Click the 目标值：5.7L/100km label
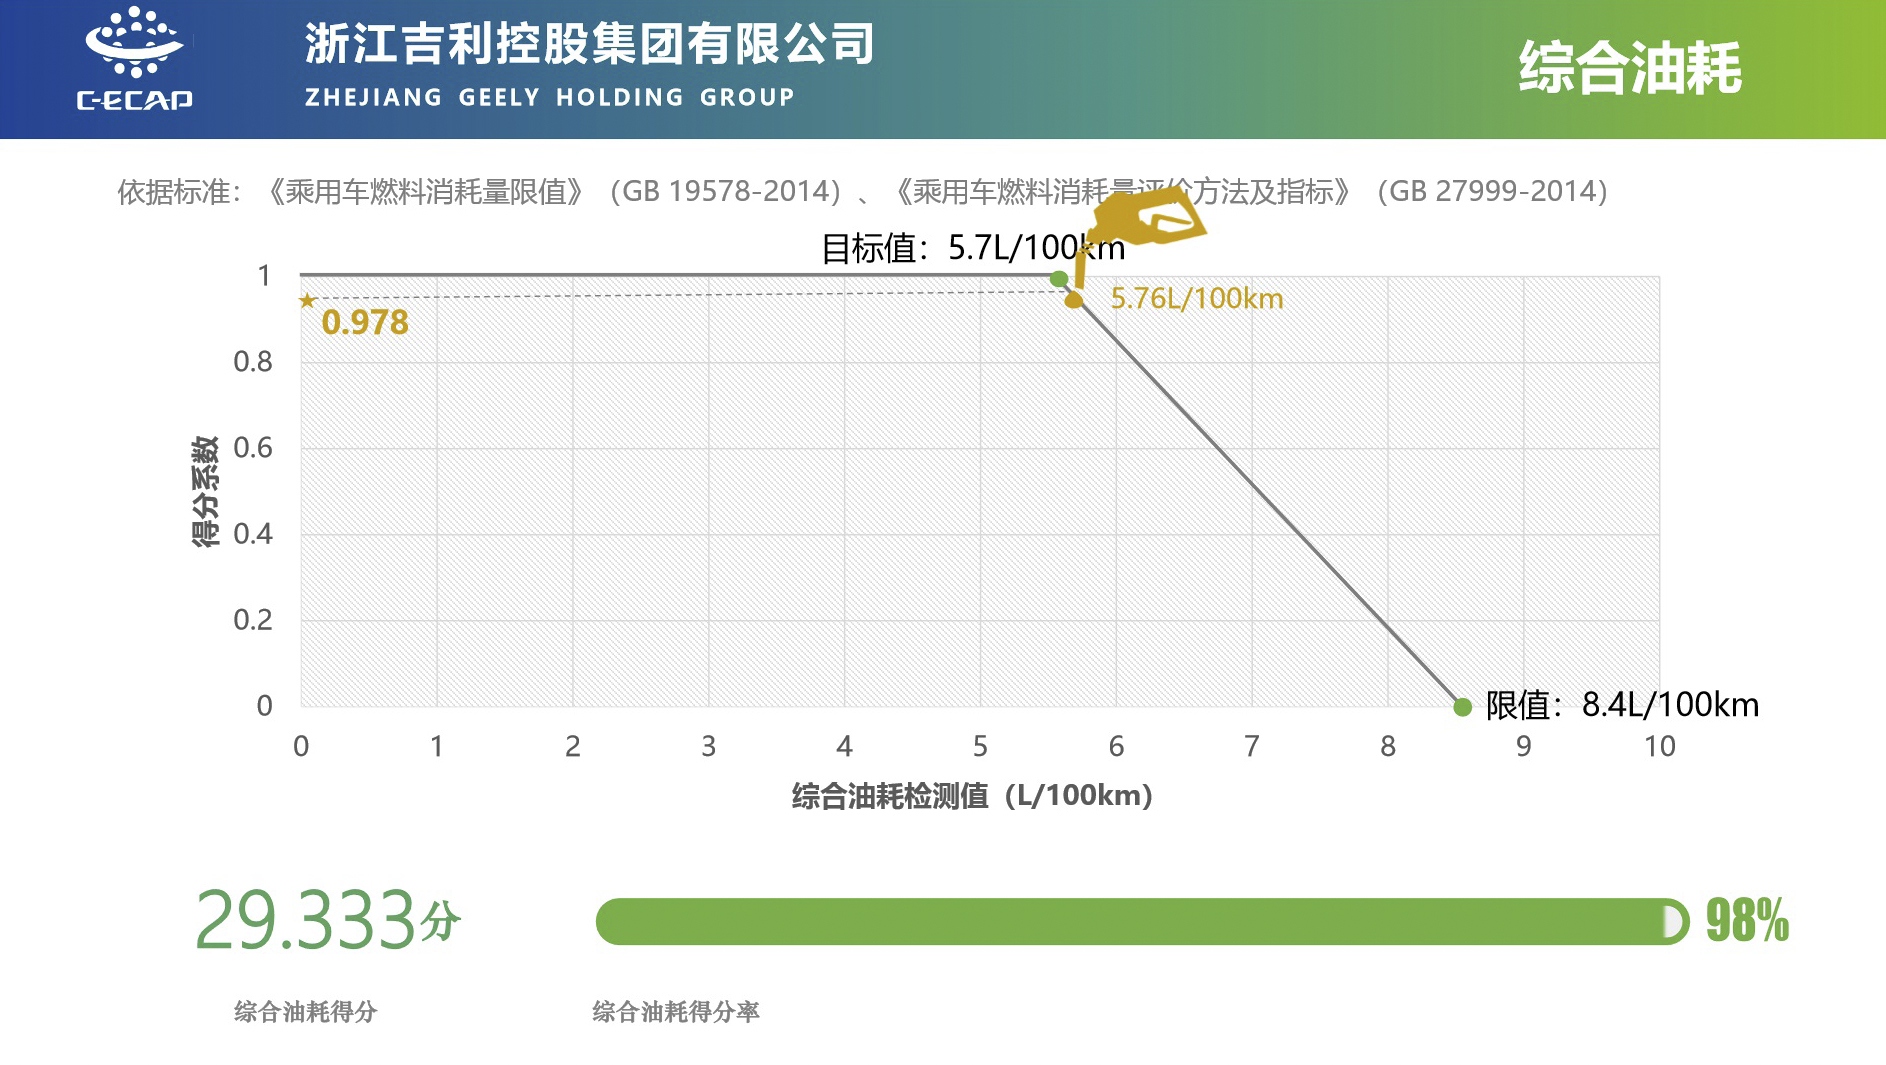The width and height of the screenshot is (1886, 1065). coord(972,247)
